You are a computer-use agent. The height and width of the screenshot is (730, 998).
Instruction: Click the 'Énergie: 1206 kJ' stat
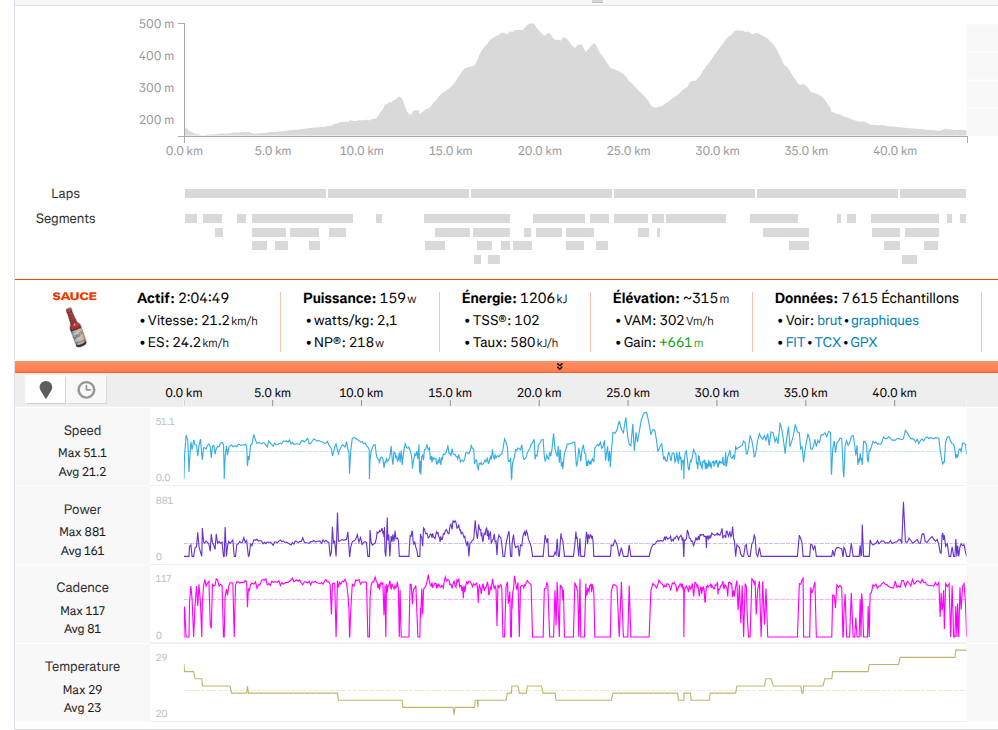[514, 298]
